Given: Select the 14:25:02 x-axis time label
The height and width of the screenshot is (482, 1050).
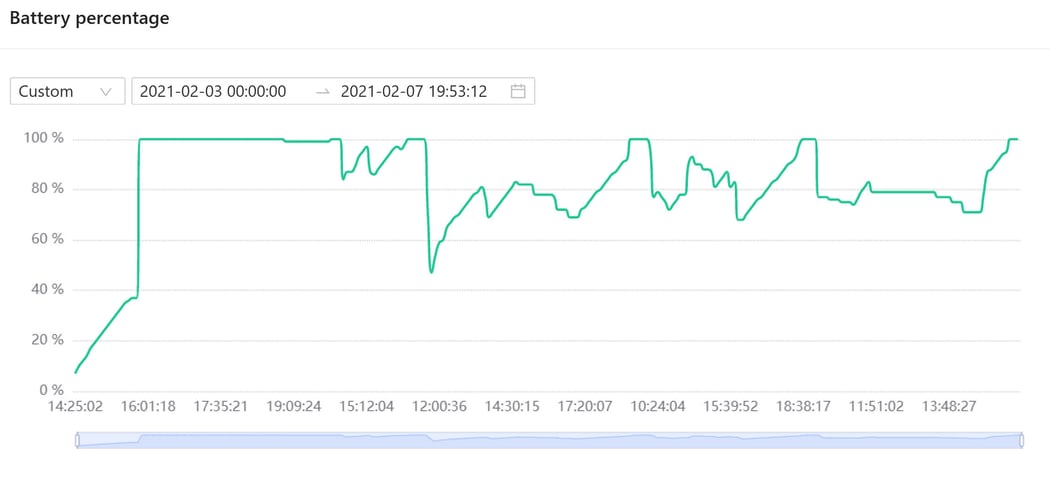Looking at the screenshot, I should coord(76,407).
